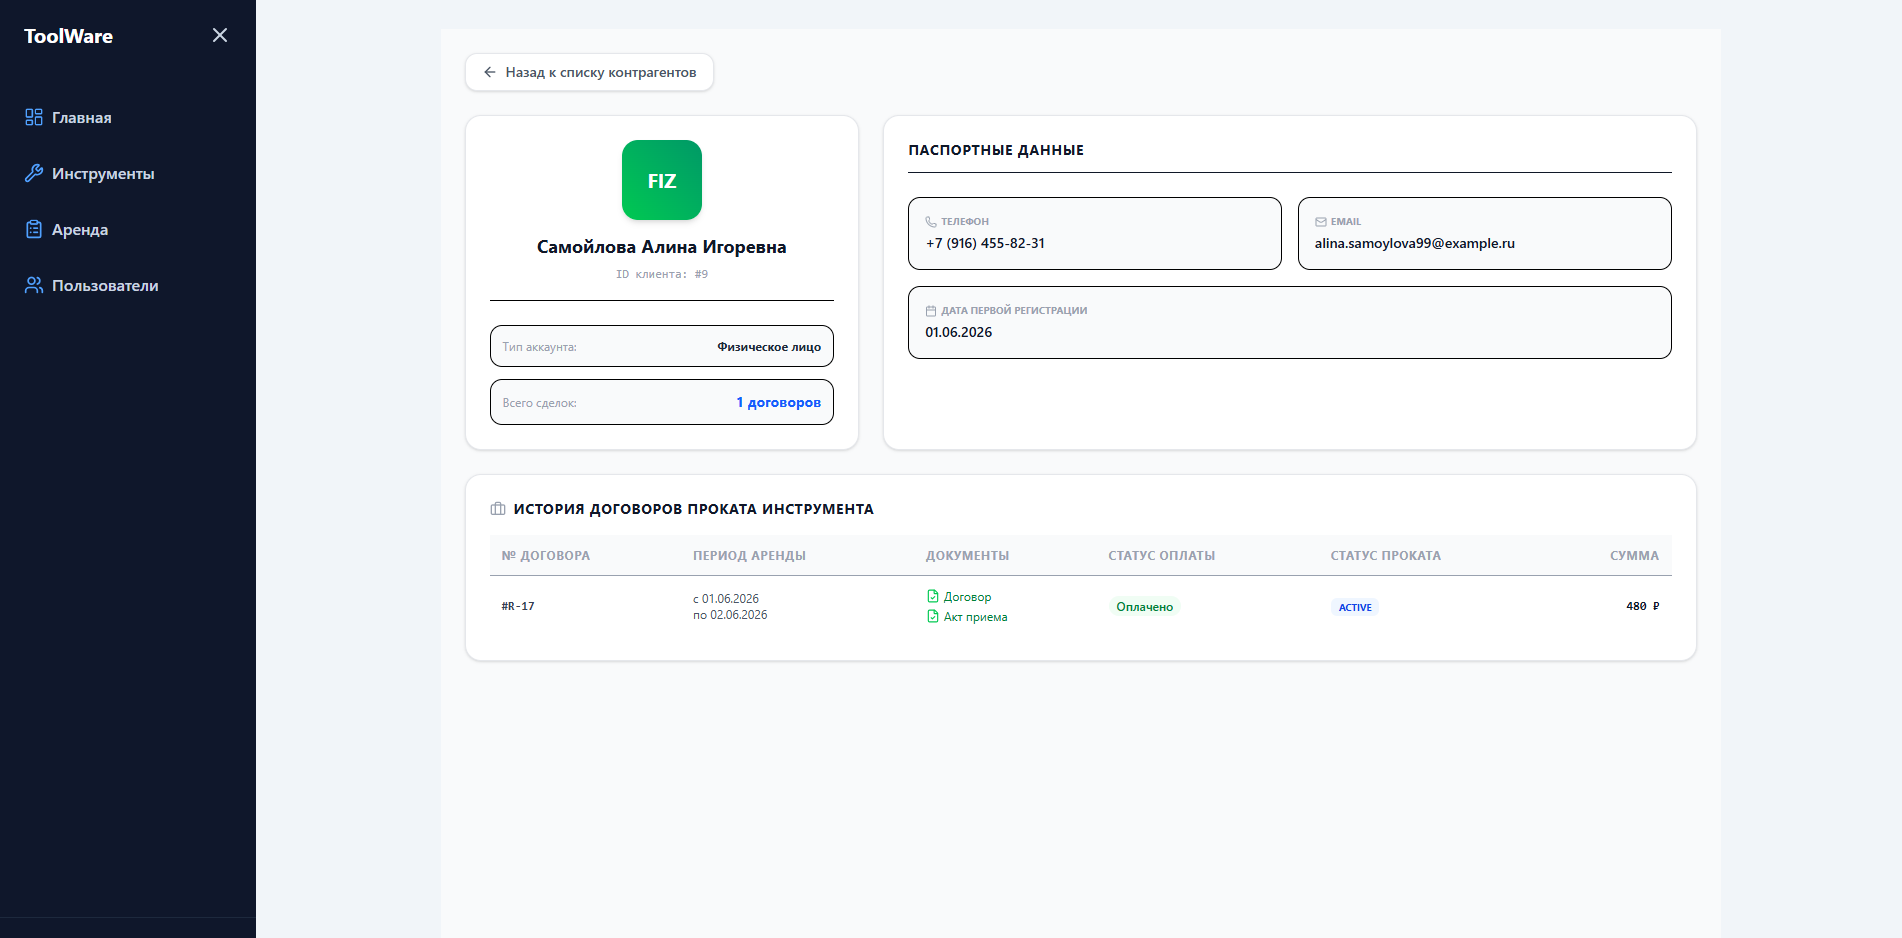Click the ToolWare logo
Viewport: 1902px width, 938px height.
(x=68, y=36)
